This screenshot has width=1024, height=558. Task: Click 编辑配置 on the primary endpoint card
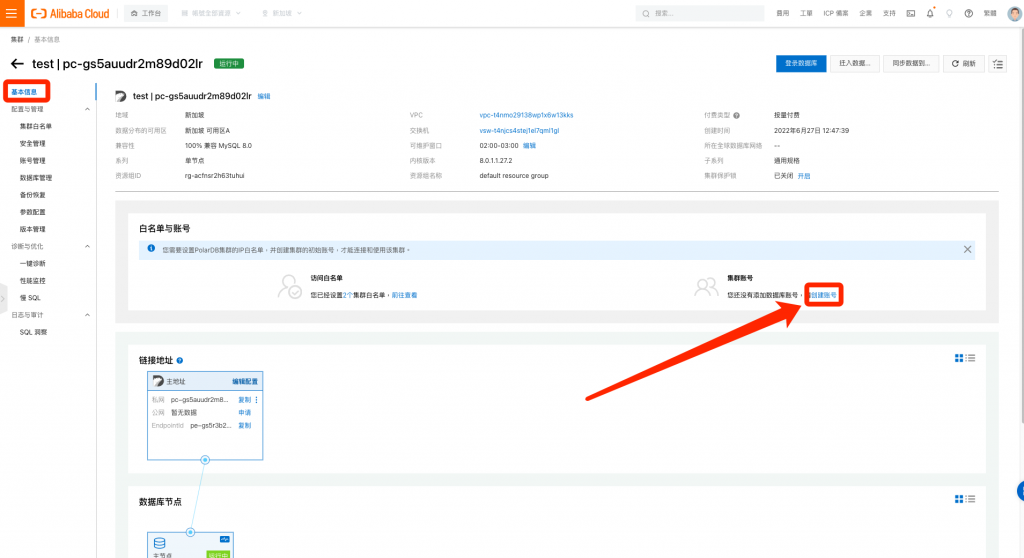point(245,382)
